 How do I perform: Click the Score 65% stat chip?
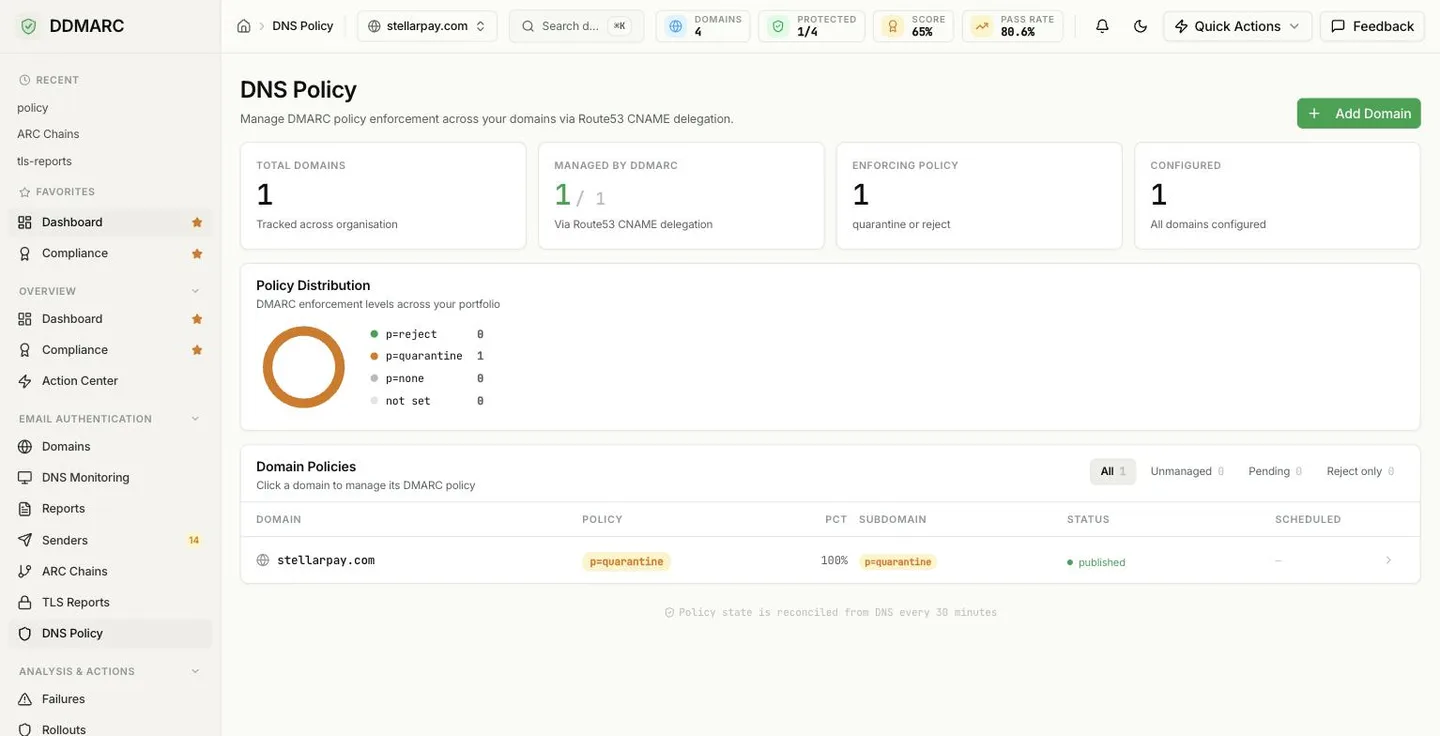click(913, 26)
